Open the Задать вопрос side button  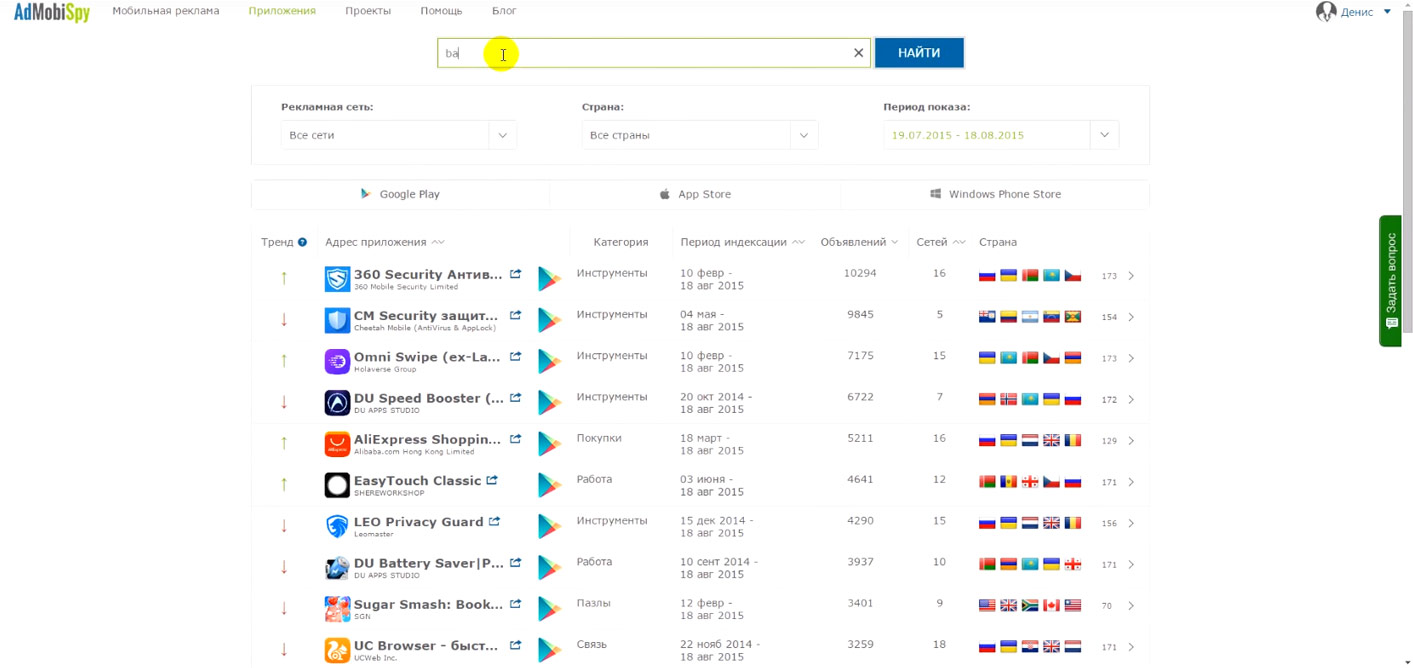(1391, 280)
